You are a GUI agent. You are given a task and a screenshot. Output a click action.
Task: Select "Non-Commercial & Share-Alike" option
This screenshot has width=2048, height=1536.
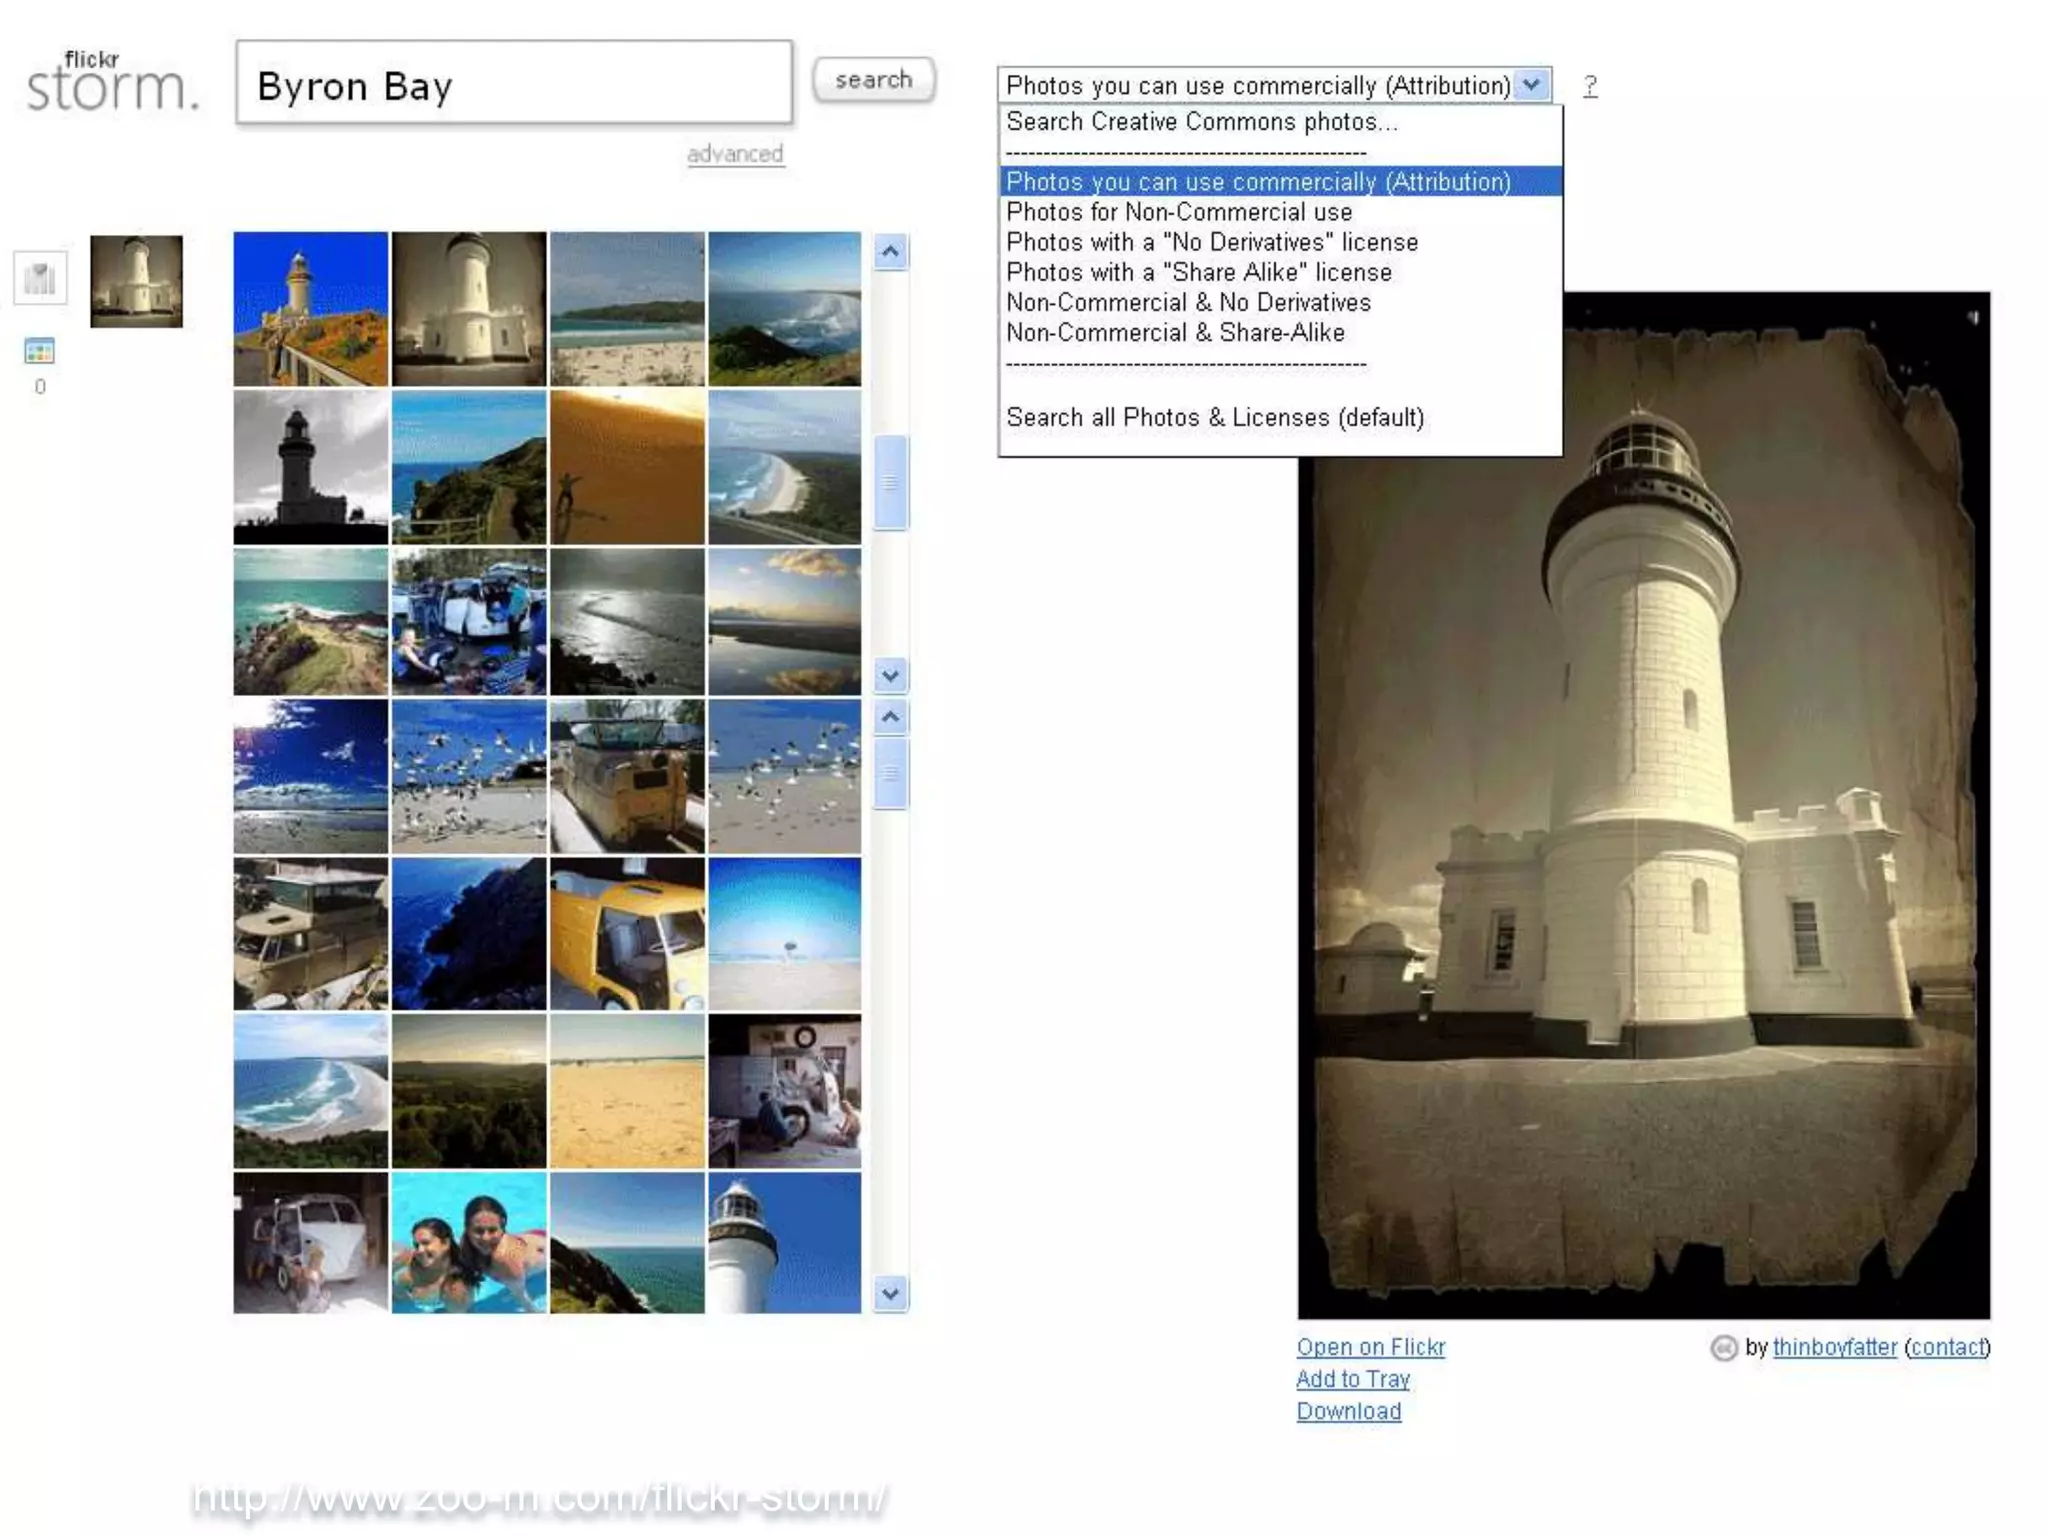[1174, 332]
